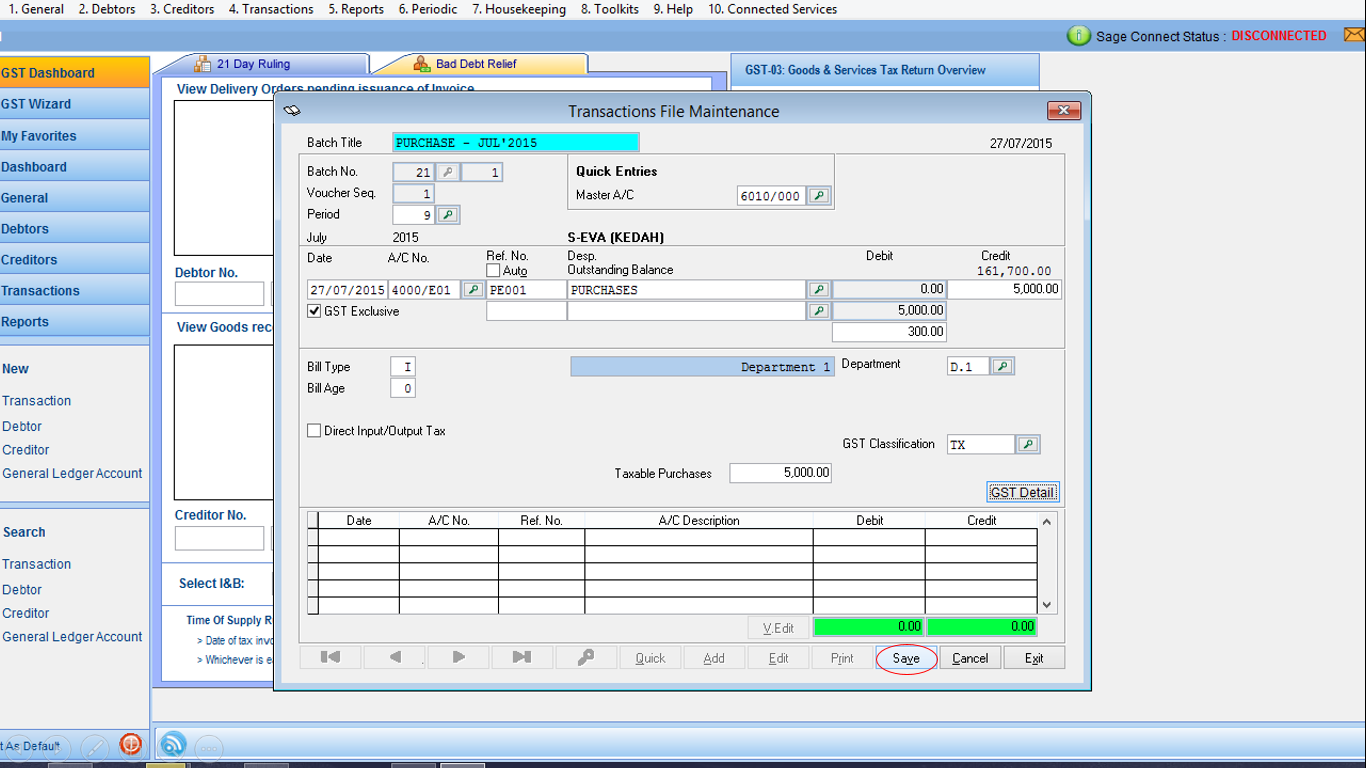Go to the last record
Image resolution: width=1366 pixels, height=768 pixels.
[x=522, y=658]
